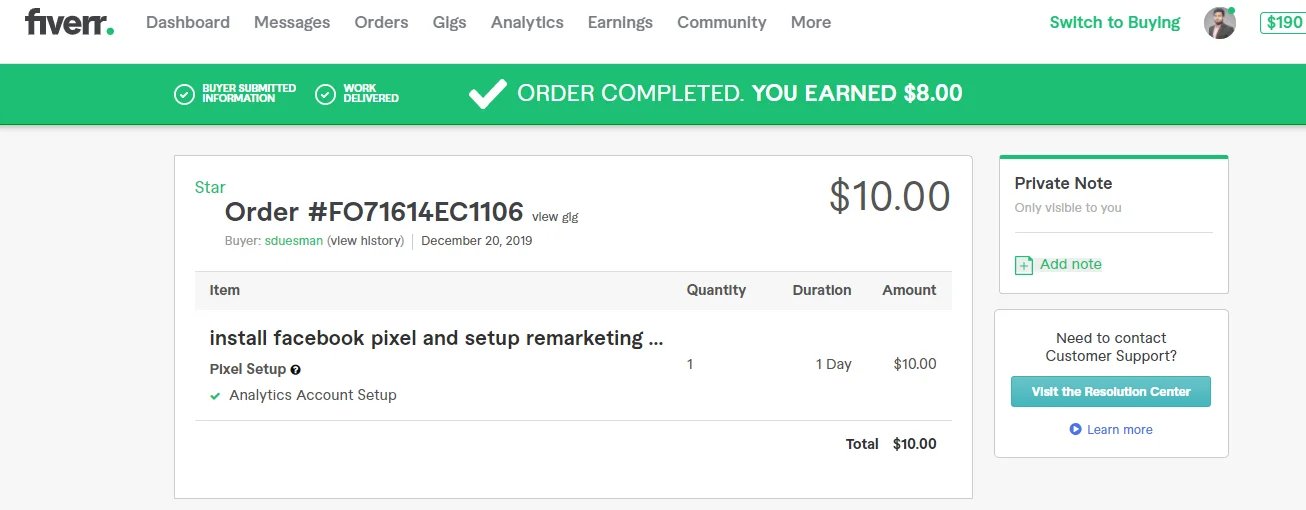The image size is (1306, 510).
Task: Click the Pixel Setup help icon
Action: [x=296, y=370]
